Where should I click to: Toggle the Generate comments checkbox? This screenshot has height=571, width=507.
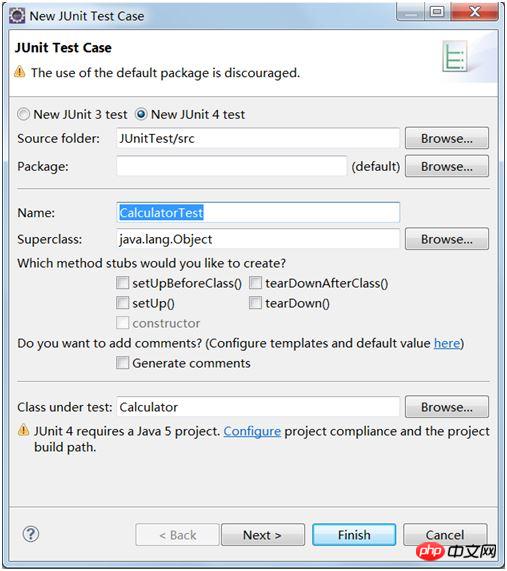click(x=122, y=363)
